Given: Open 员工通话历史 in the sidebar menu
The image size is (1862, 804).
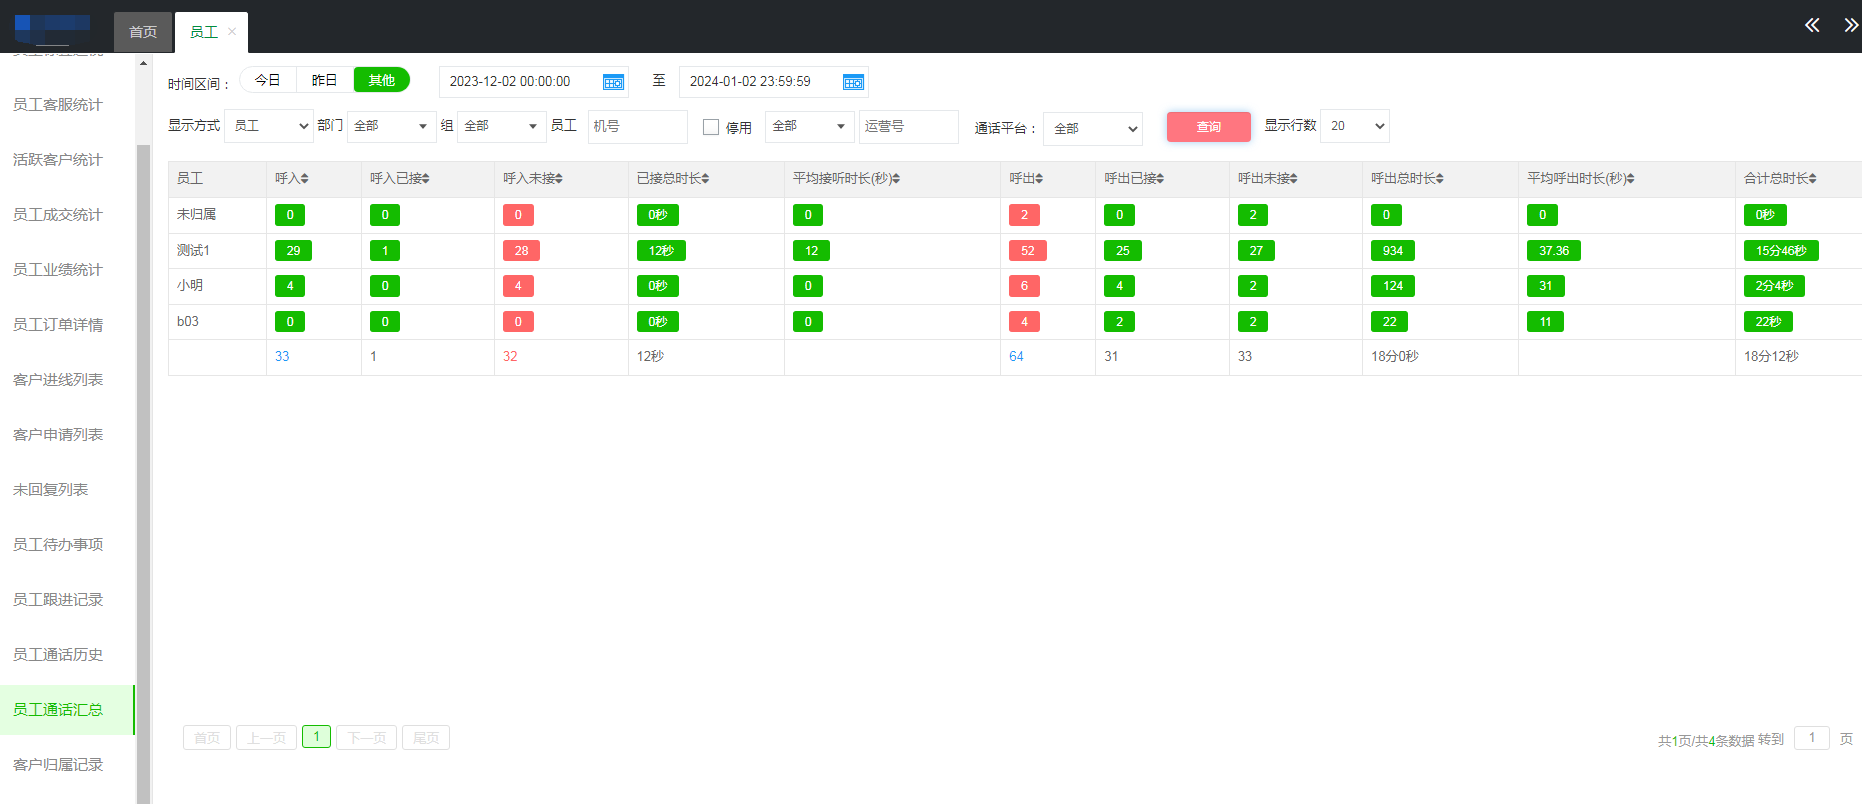Looking at the screenshot, I should click(58, 655).
